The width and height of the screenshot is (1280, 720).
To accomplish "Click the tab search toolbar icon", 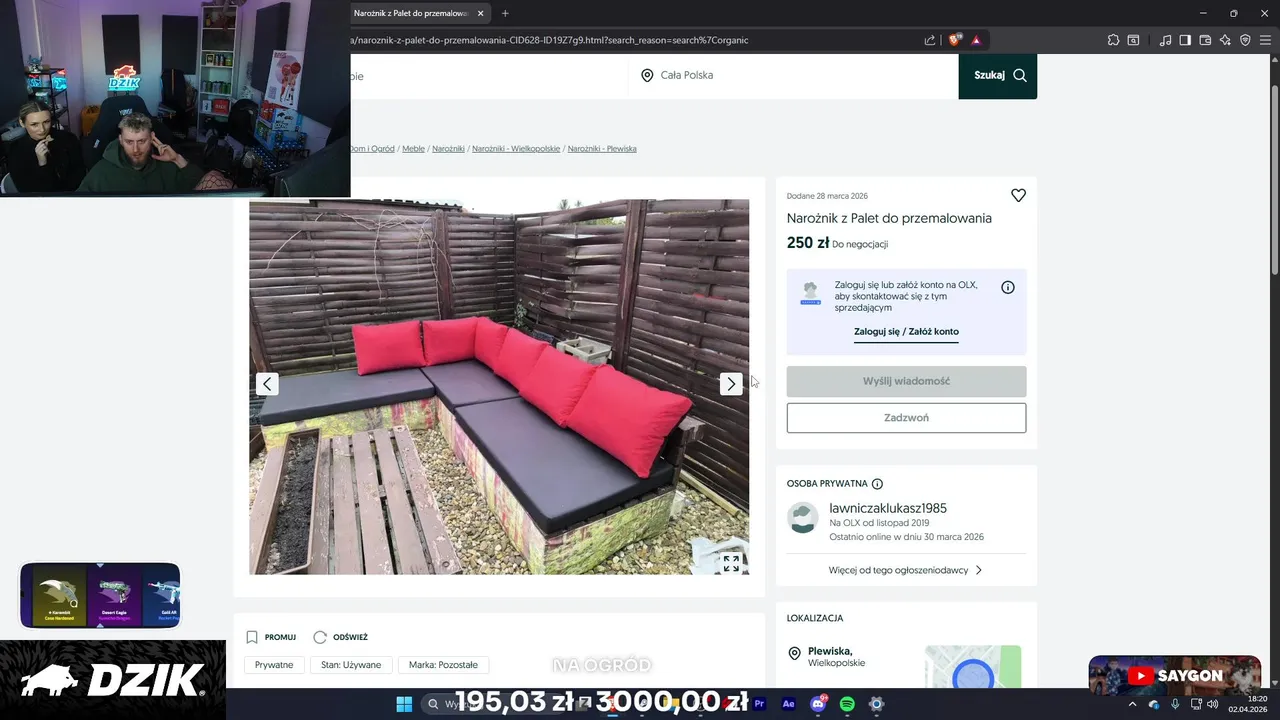I will coord(1134,40).
